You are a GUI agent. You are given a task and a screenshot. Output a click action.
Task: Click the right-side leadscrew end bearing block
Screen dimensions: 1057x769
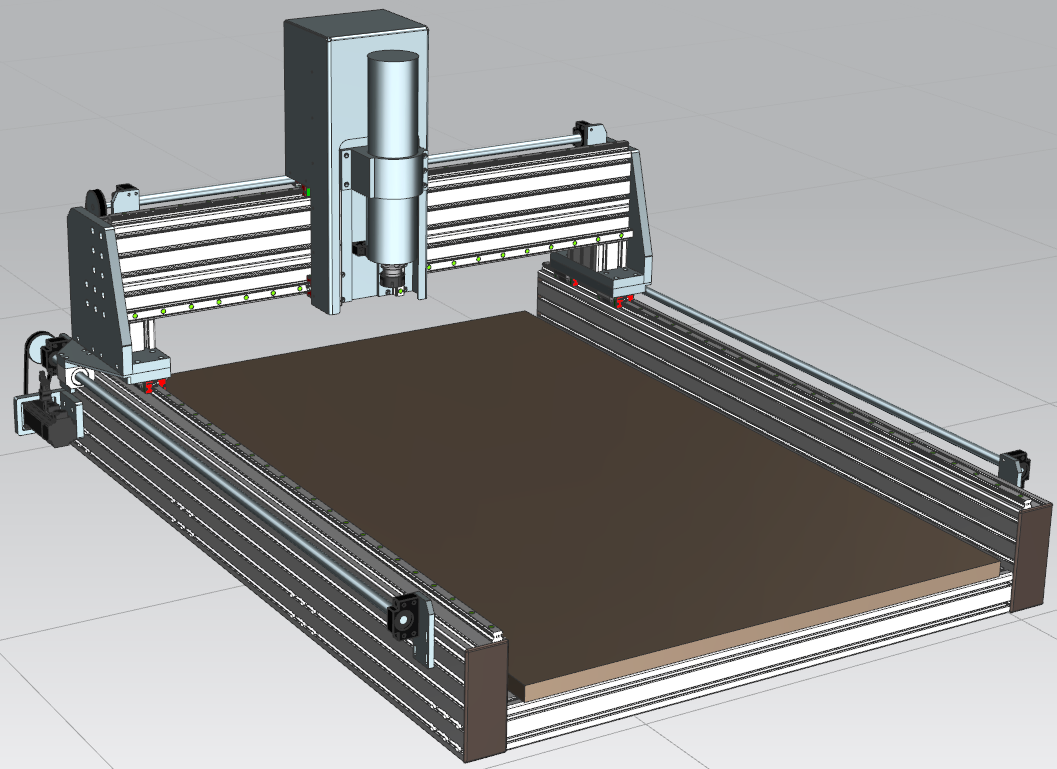tap(1014, 465)
